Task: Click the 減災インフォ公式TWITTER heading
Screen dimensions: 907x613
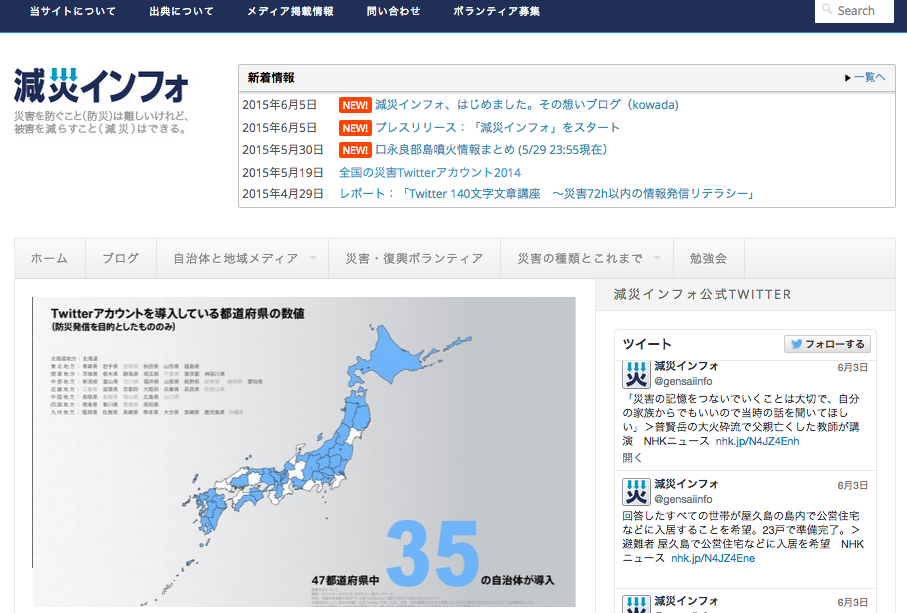Action: [702, 294]
